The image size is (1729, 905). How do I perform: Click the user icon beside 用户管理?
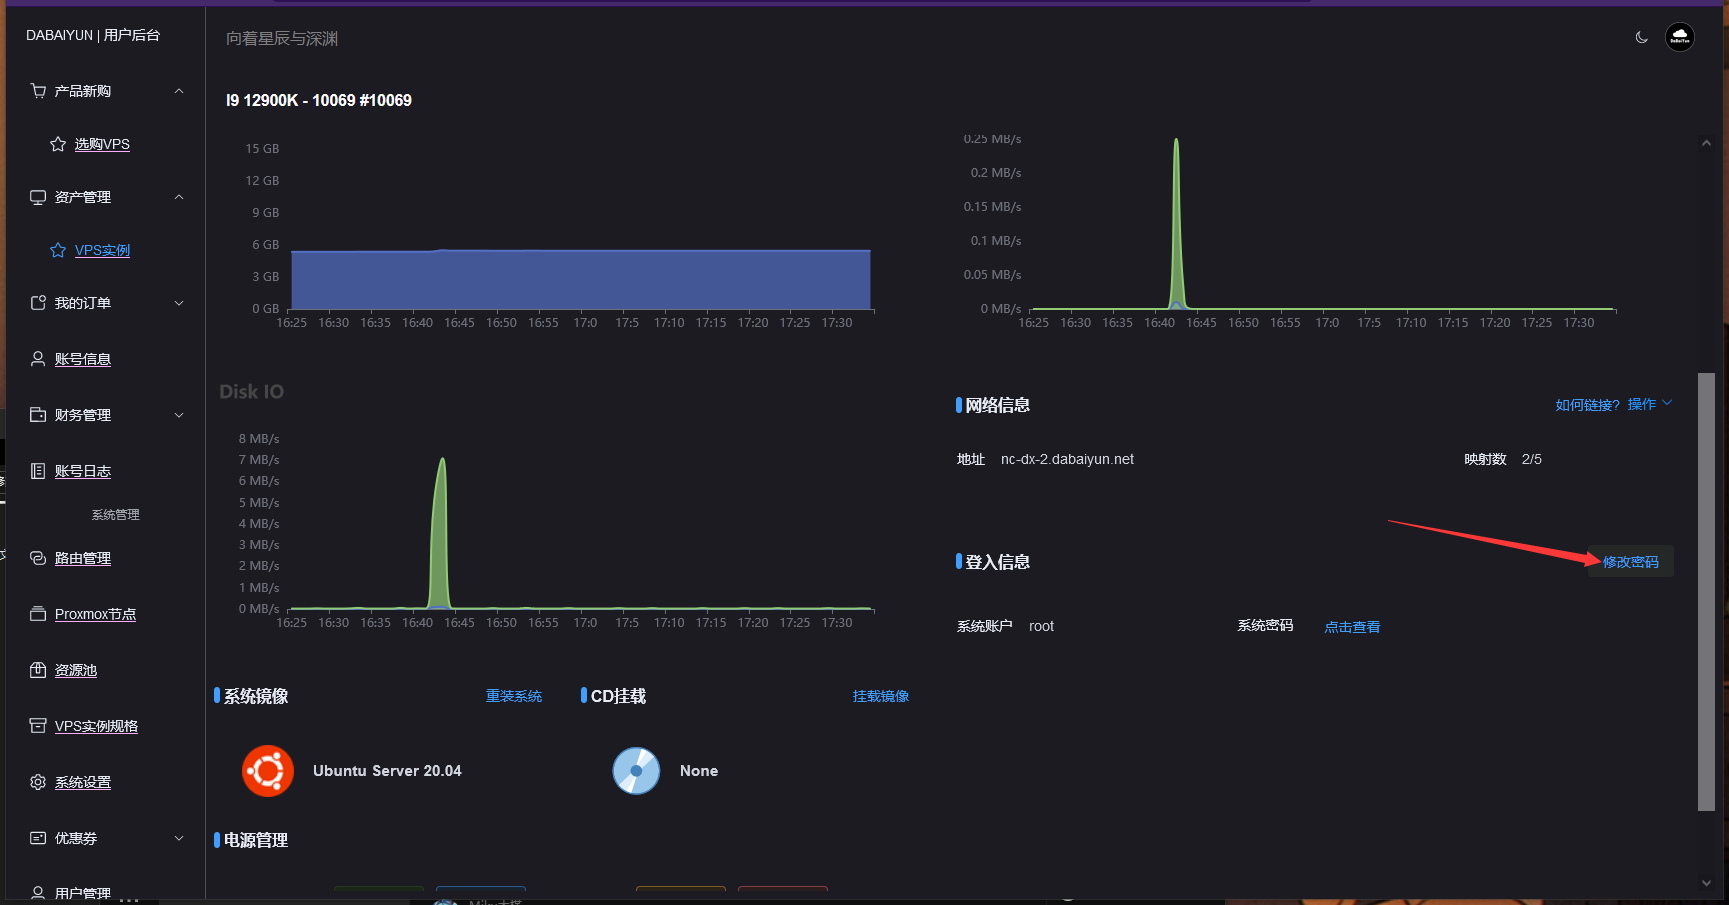[38, 893]
